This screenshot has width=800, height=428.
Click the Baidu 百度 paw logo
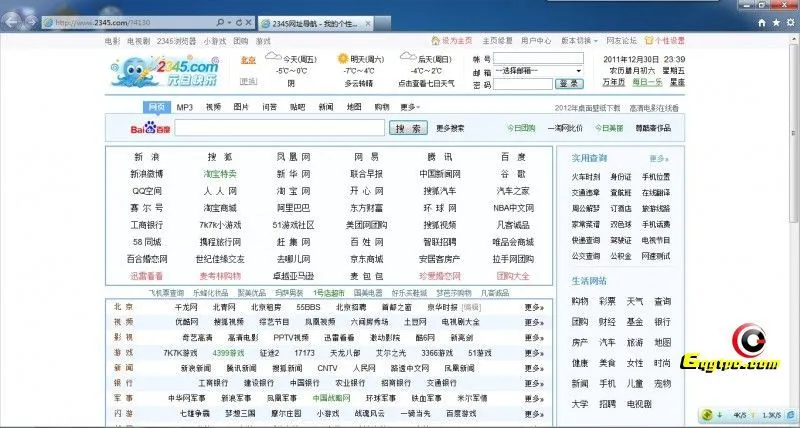point(150,128)
